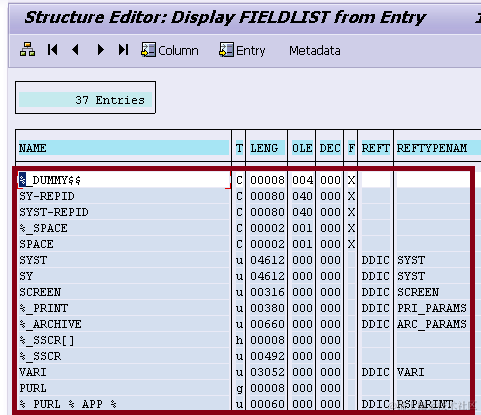Viewport: 481px width, 415px height.
Task: Click the F column header
Action: 351,148
